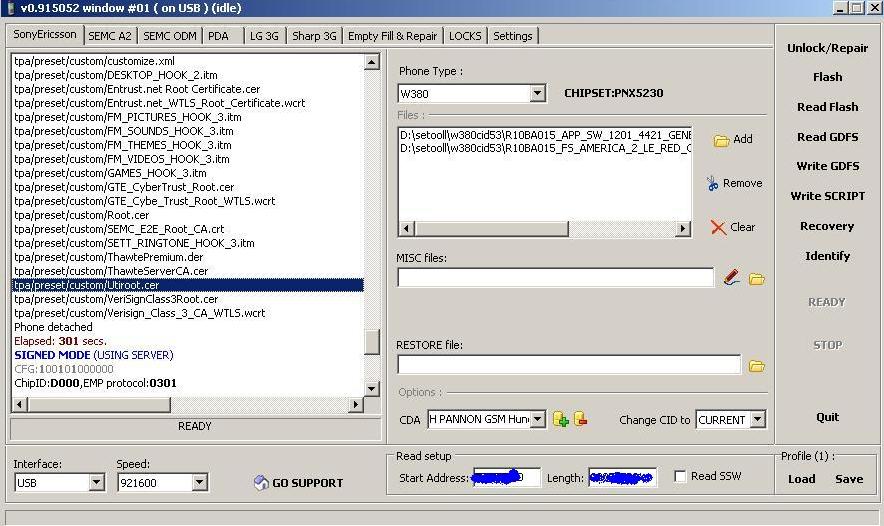Switch to the SEMC A2 tab
The image size is (884, 526).
pos(110,36)
